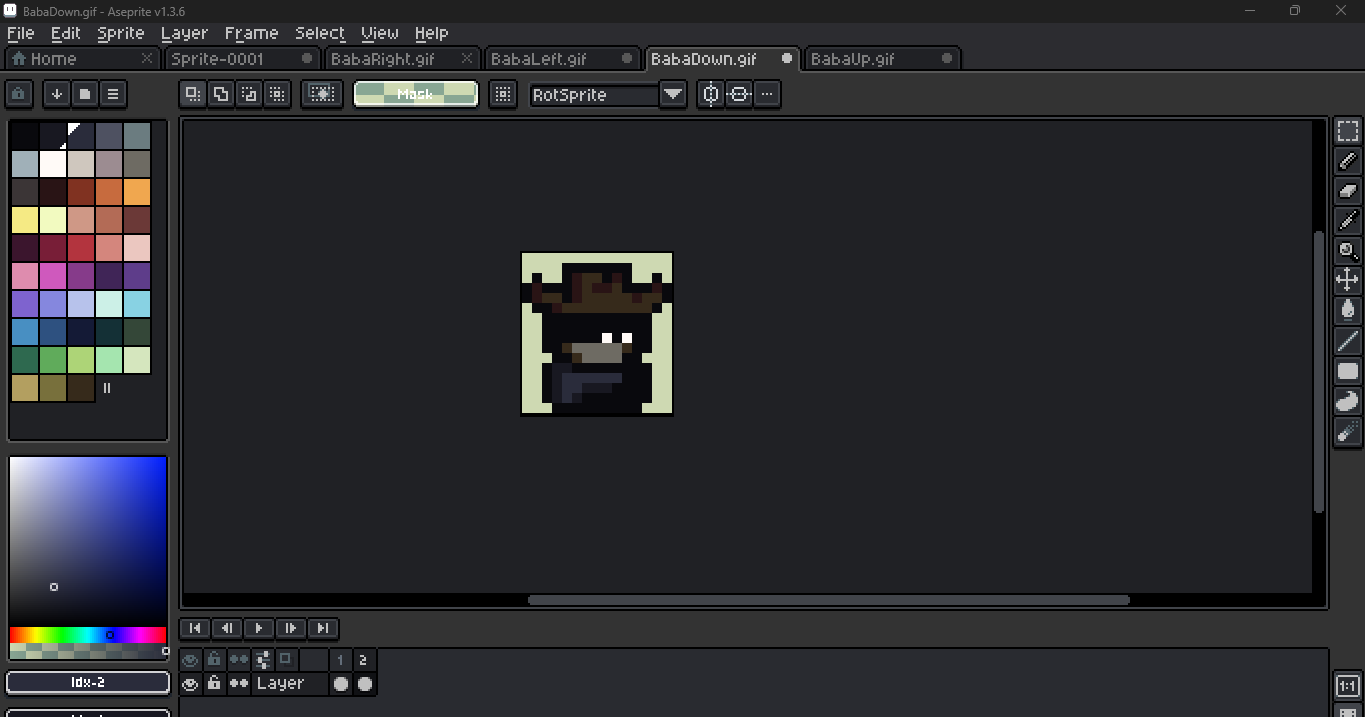Screen dimensions: 1365x717
Task: Select the Blur tool
Action: click(x=1348, y=431)
